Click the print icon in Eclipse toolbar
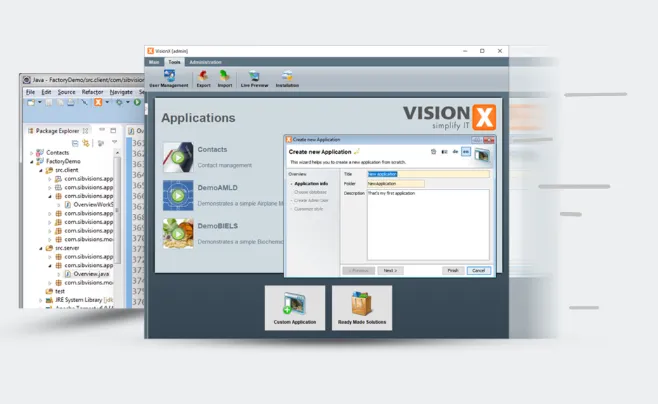658x404 pixels. 71,102
